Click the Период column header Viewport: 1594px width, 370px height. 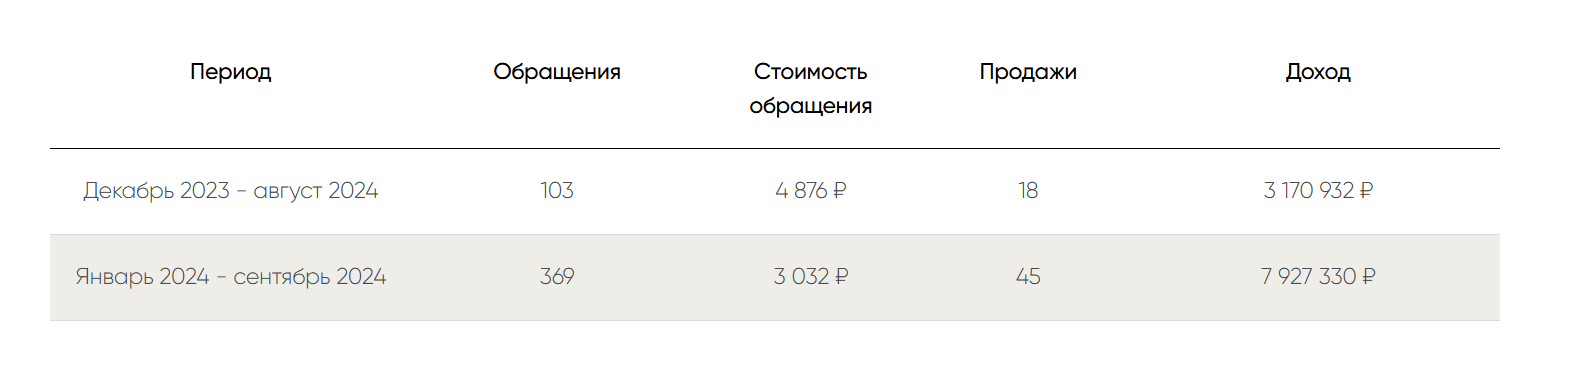(230, 72)
